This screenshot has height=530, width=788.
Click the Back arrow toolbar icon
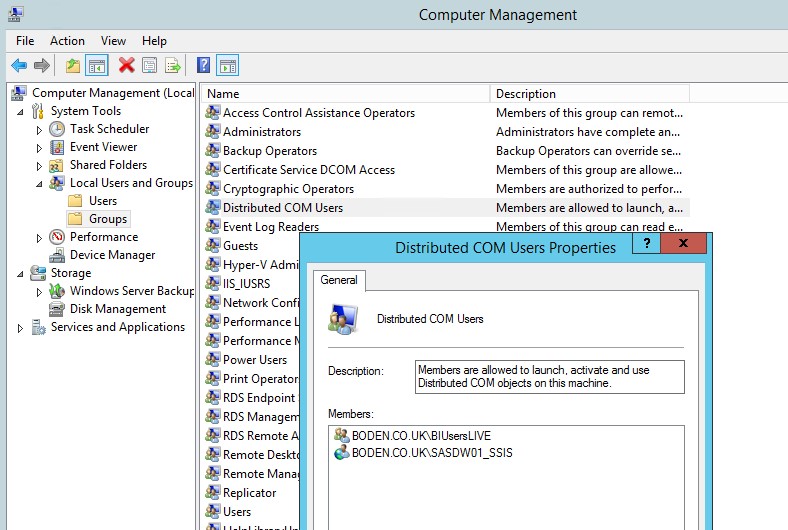19,65
